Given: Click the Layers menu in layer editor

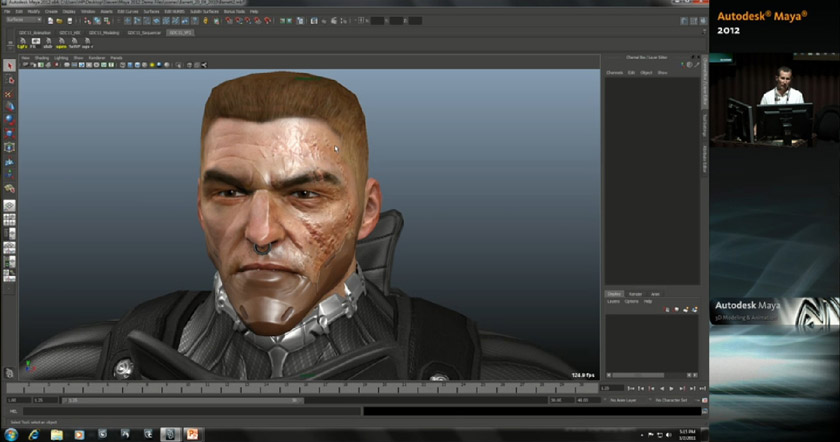Looking at the screenshot, I should [x=613, y=301].
